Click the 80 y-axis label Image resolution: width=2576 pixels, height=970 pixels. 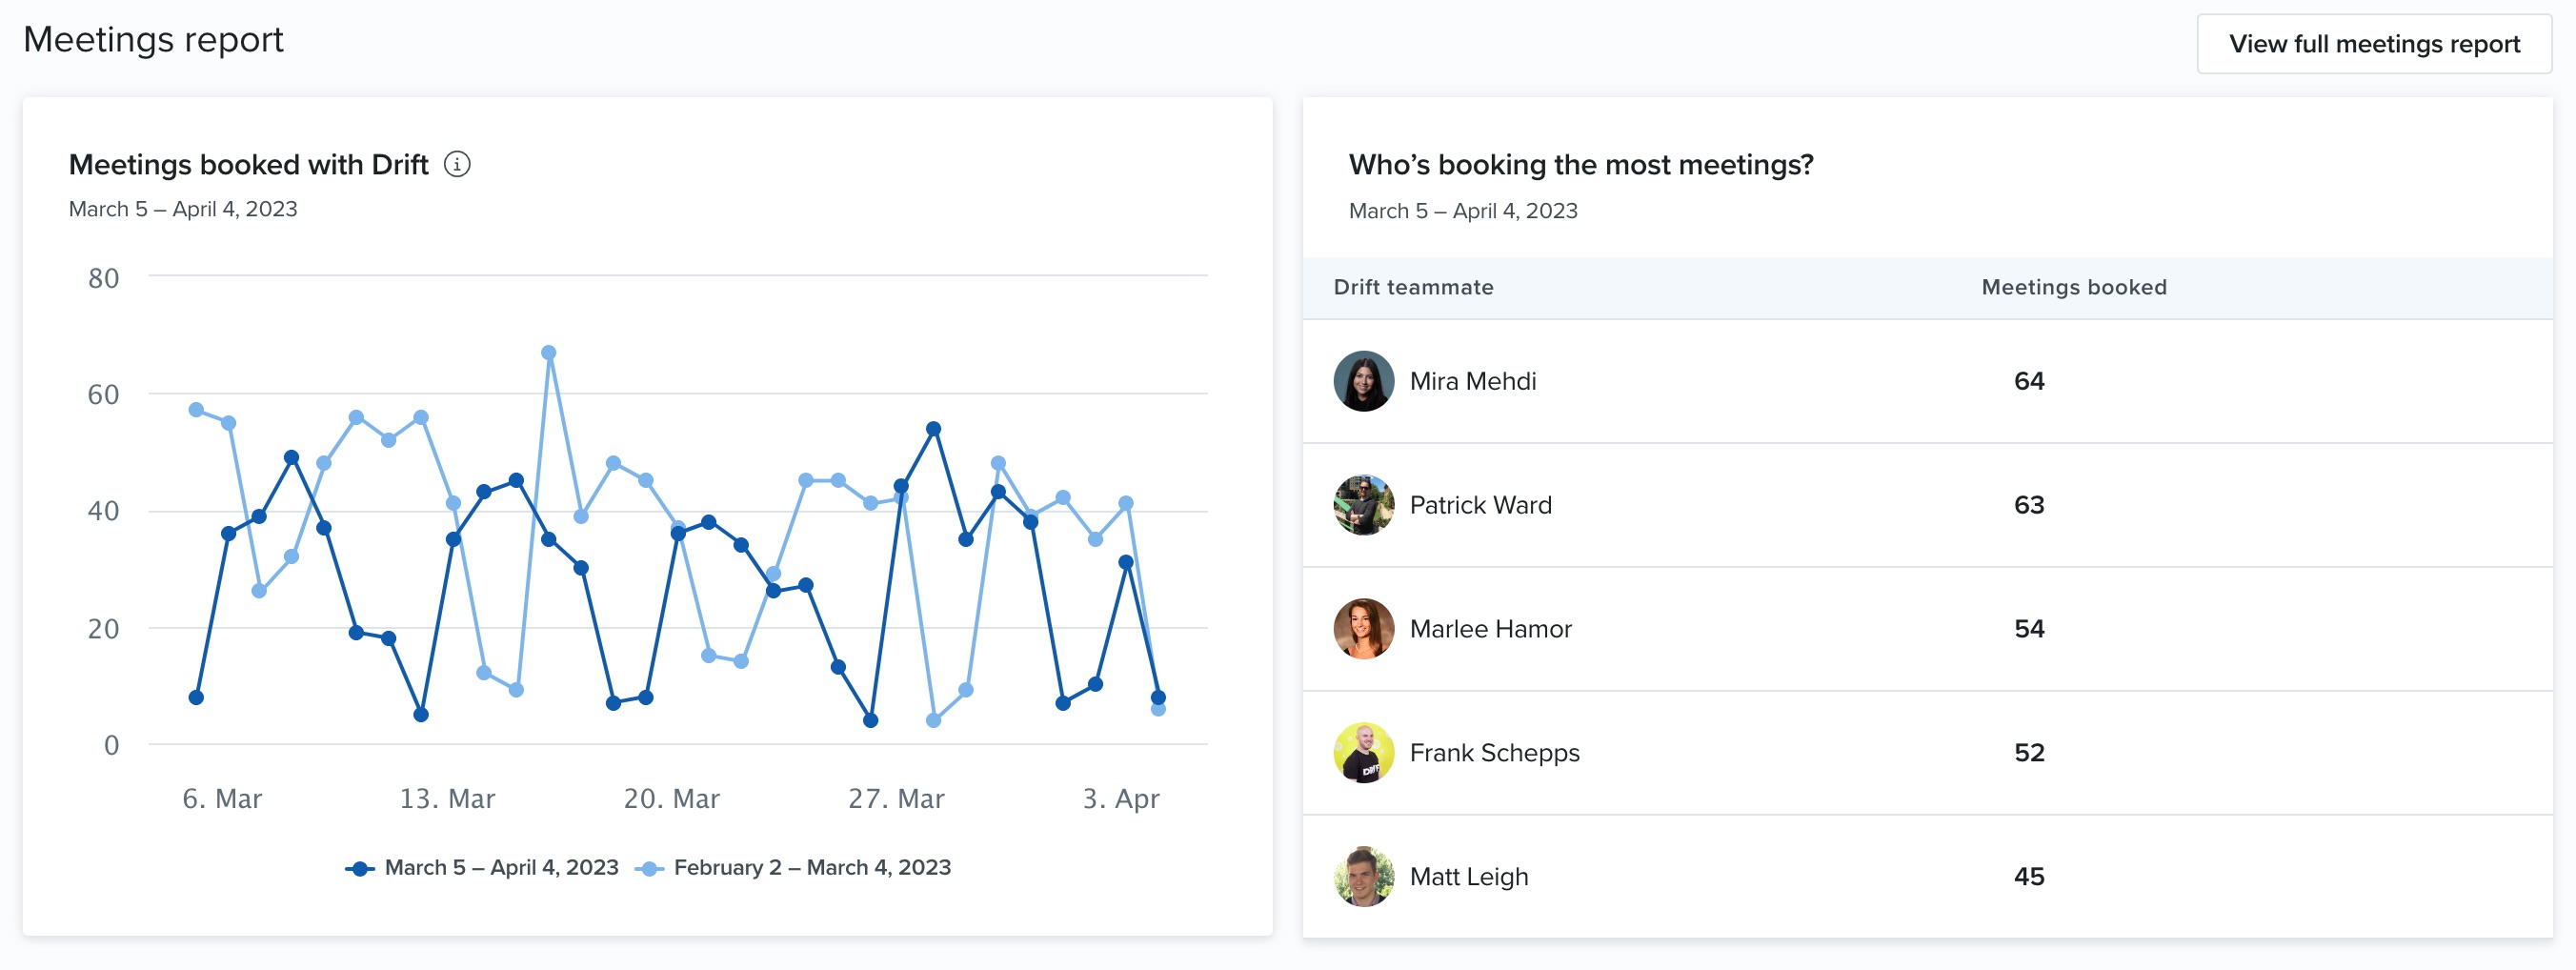point(103,279)
